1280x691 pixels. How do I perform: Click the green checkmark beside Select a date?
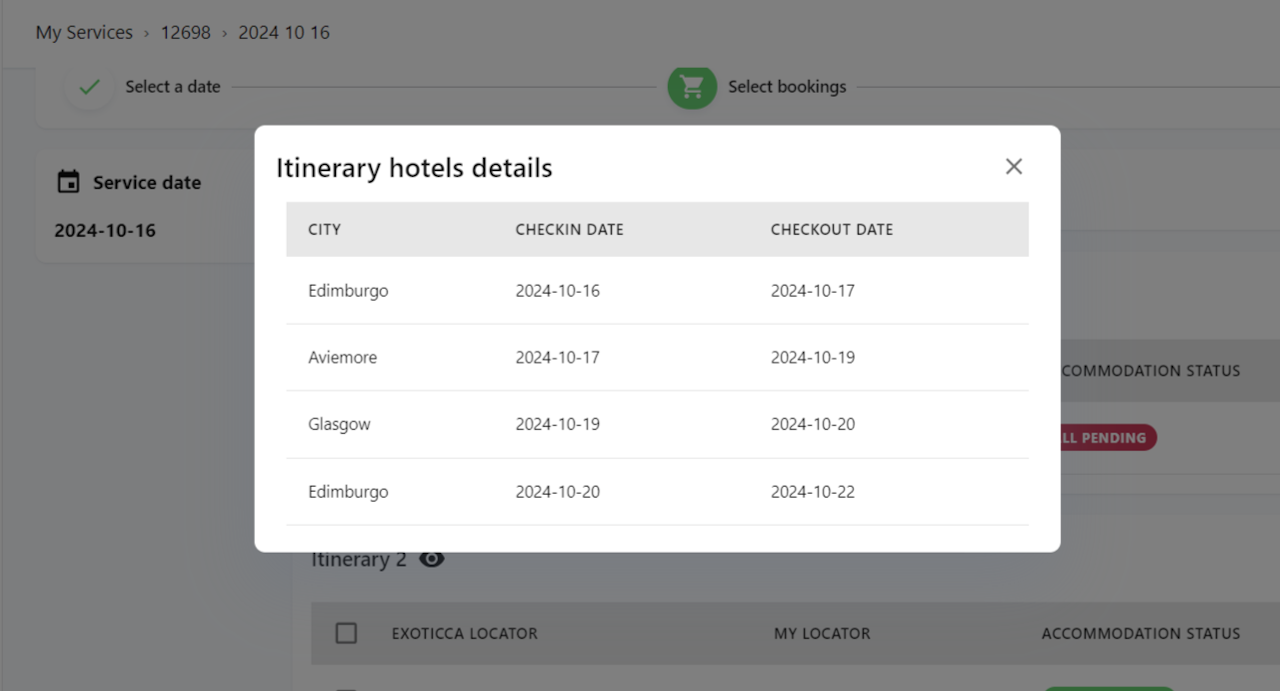point(90,87)
